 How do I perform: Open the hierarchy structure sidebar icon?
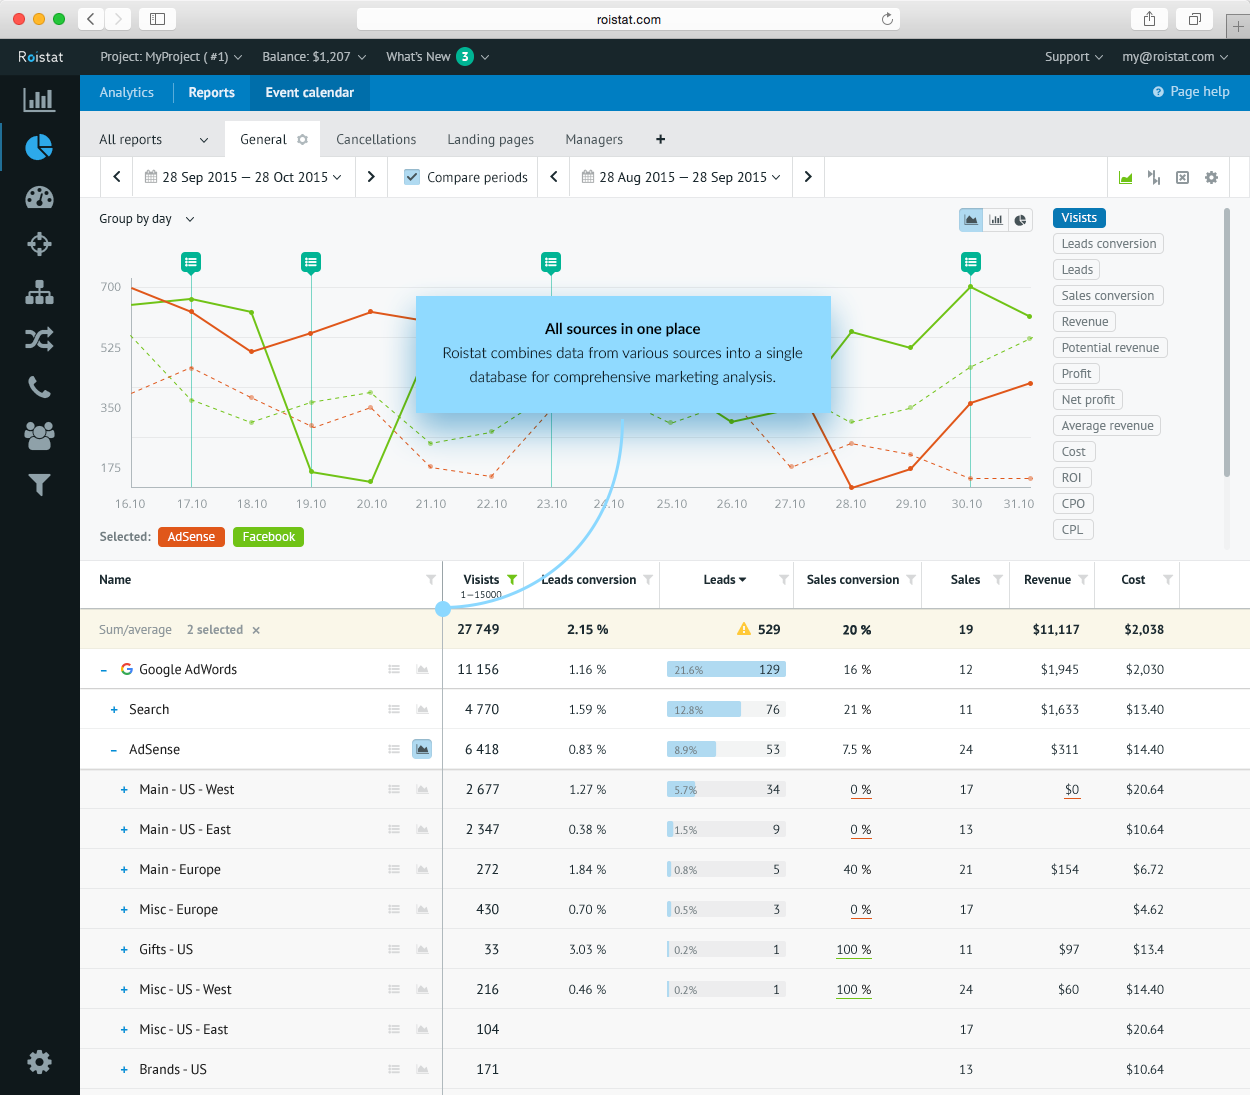[x=39, y=292]
